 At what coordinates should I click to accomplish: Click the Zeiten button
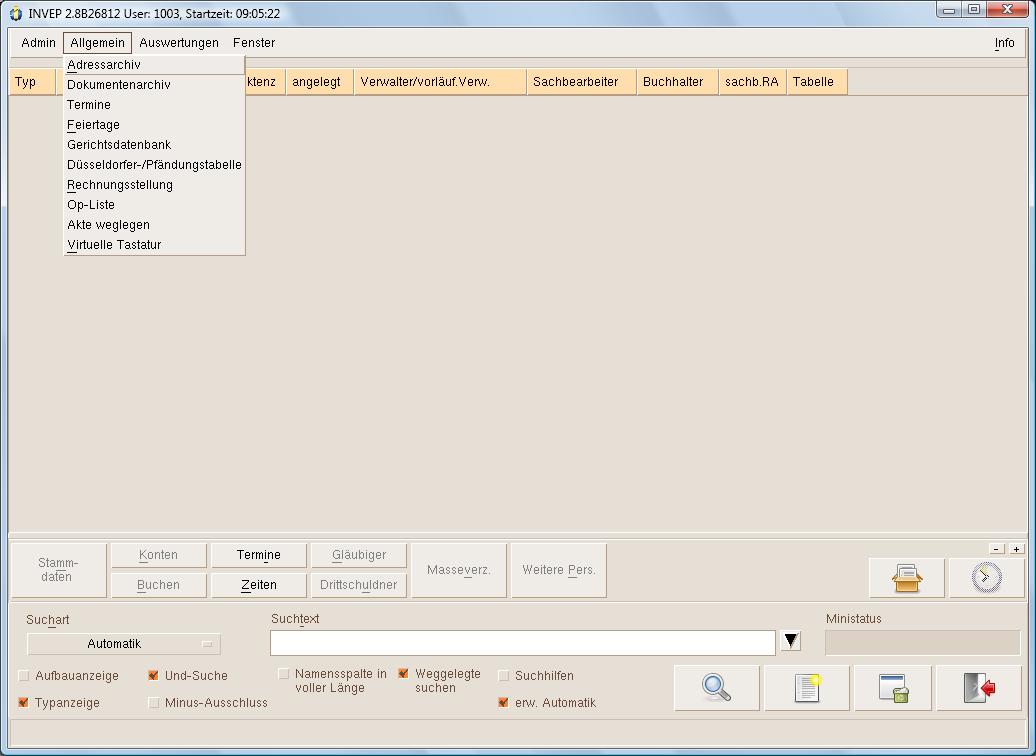pyautogui.click(x=258, y=585)
